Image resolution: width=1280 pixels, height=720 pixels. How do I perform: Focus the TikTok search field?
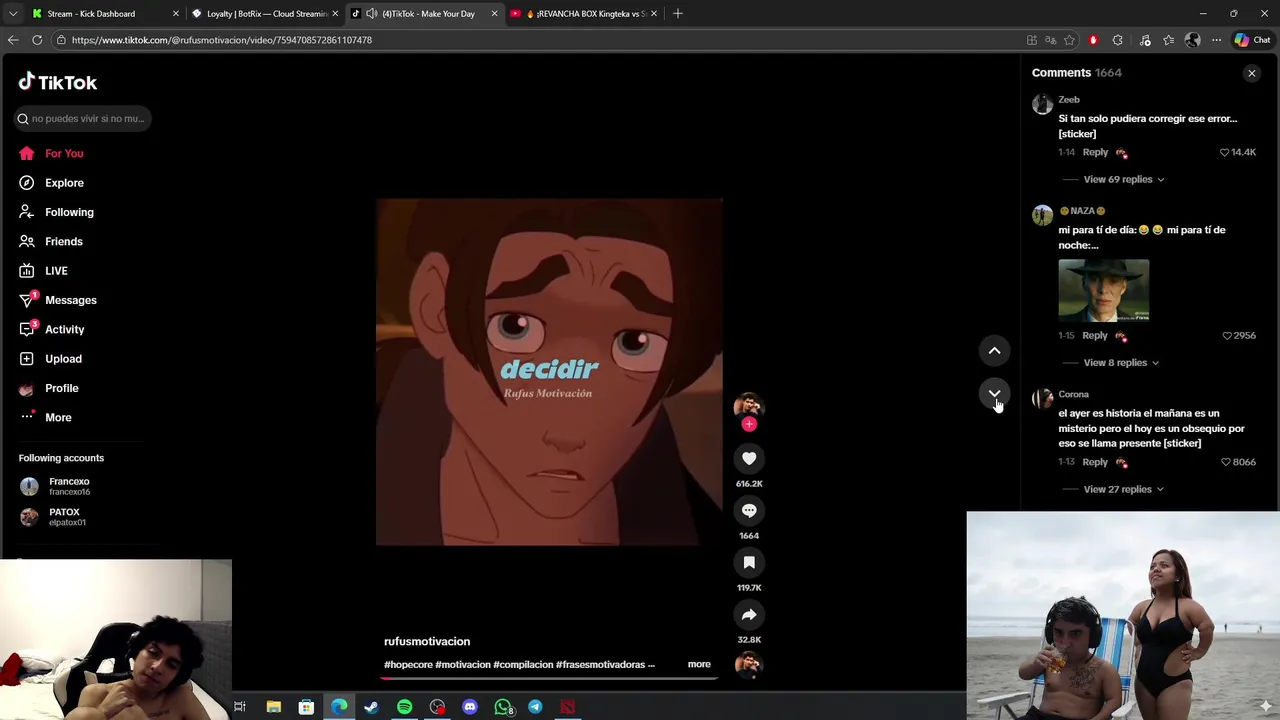pos(83,118)
